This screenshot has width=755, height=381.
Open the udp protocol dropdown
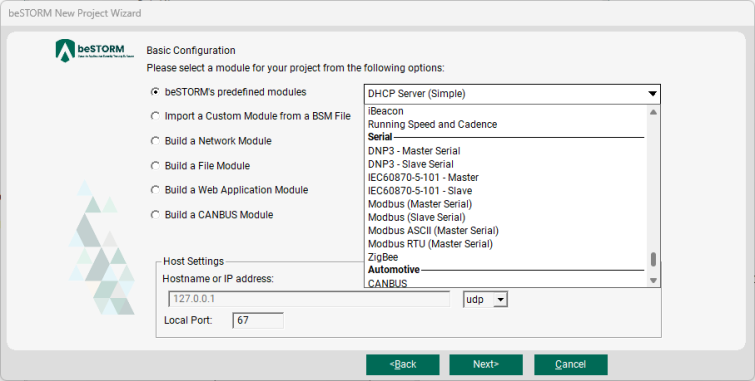[x=500, y=300]
